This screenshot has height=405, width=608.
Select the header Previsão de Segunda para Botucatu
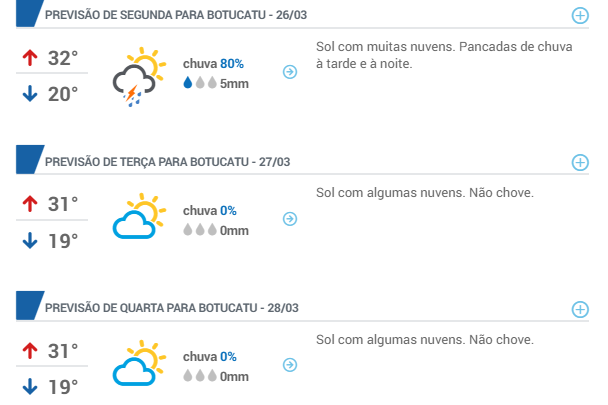[176, 15]
